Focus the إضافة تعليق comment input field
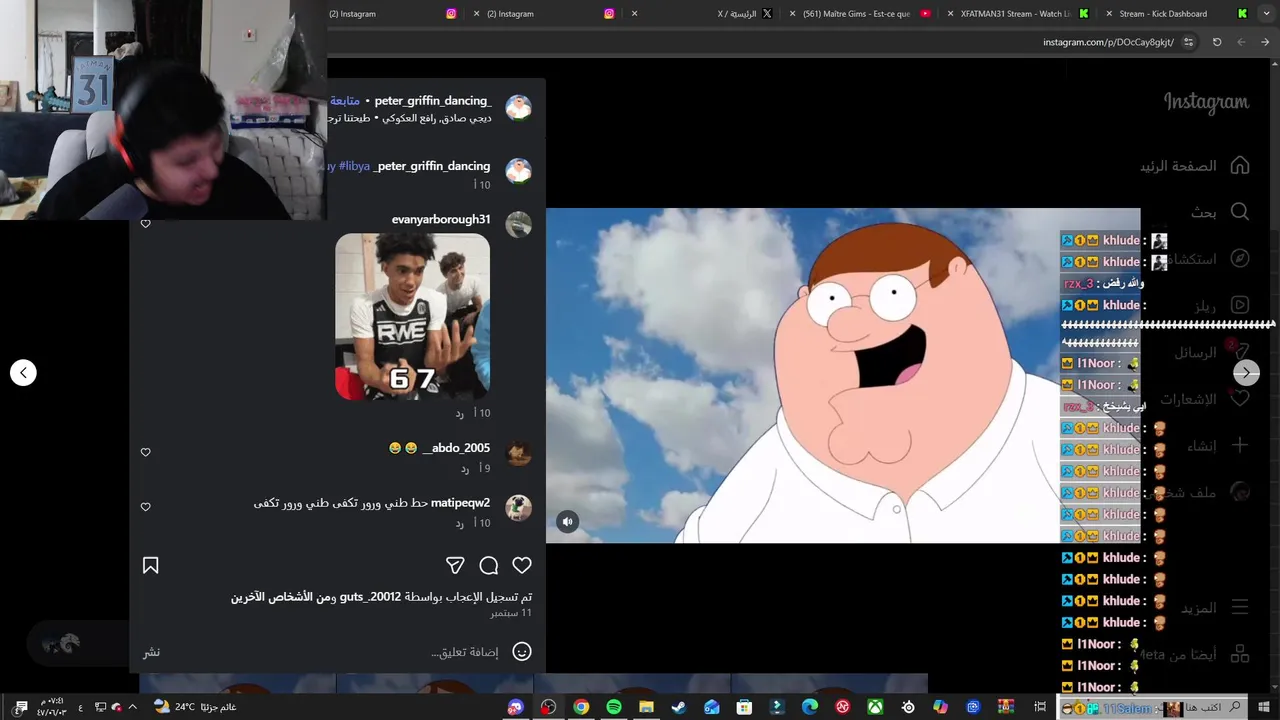1280x720 pixels. click(465, 652)
